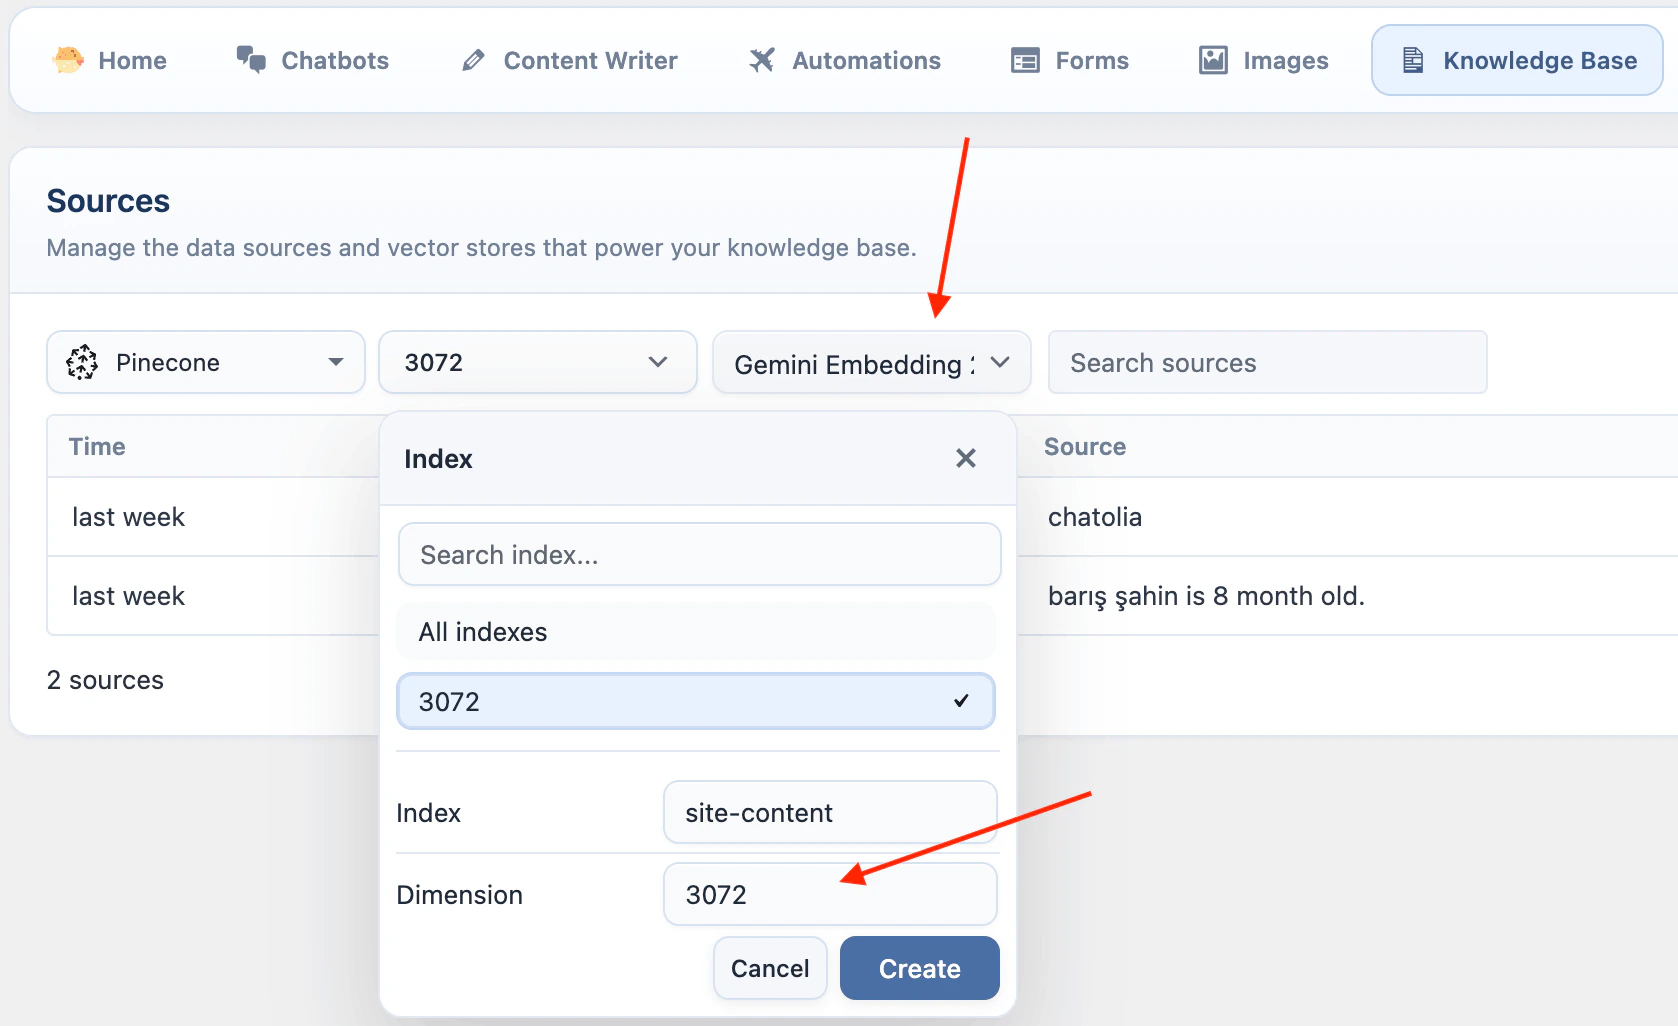Image resolution: width=1678 pixels, height=1026 pixels.
Task: Select the Knowledge Base tab
Action: [x=1517, y=60]
